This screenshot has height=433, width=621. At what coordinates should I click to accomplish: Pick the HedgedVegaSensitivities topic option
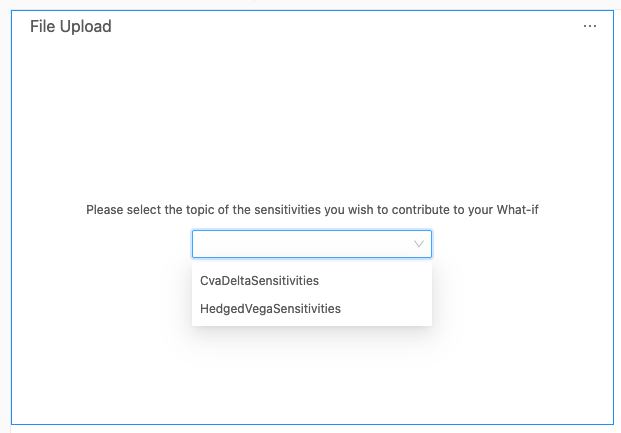(270, 309)
